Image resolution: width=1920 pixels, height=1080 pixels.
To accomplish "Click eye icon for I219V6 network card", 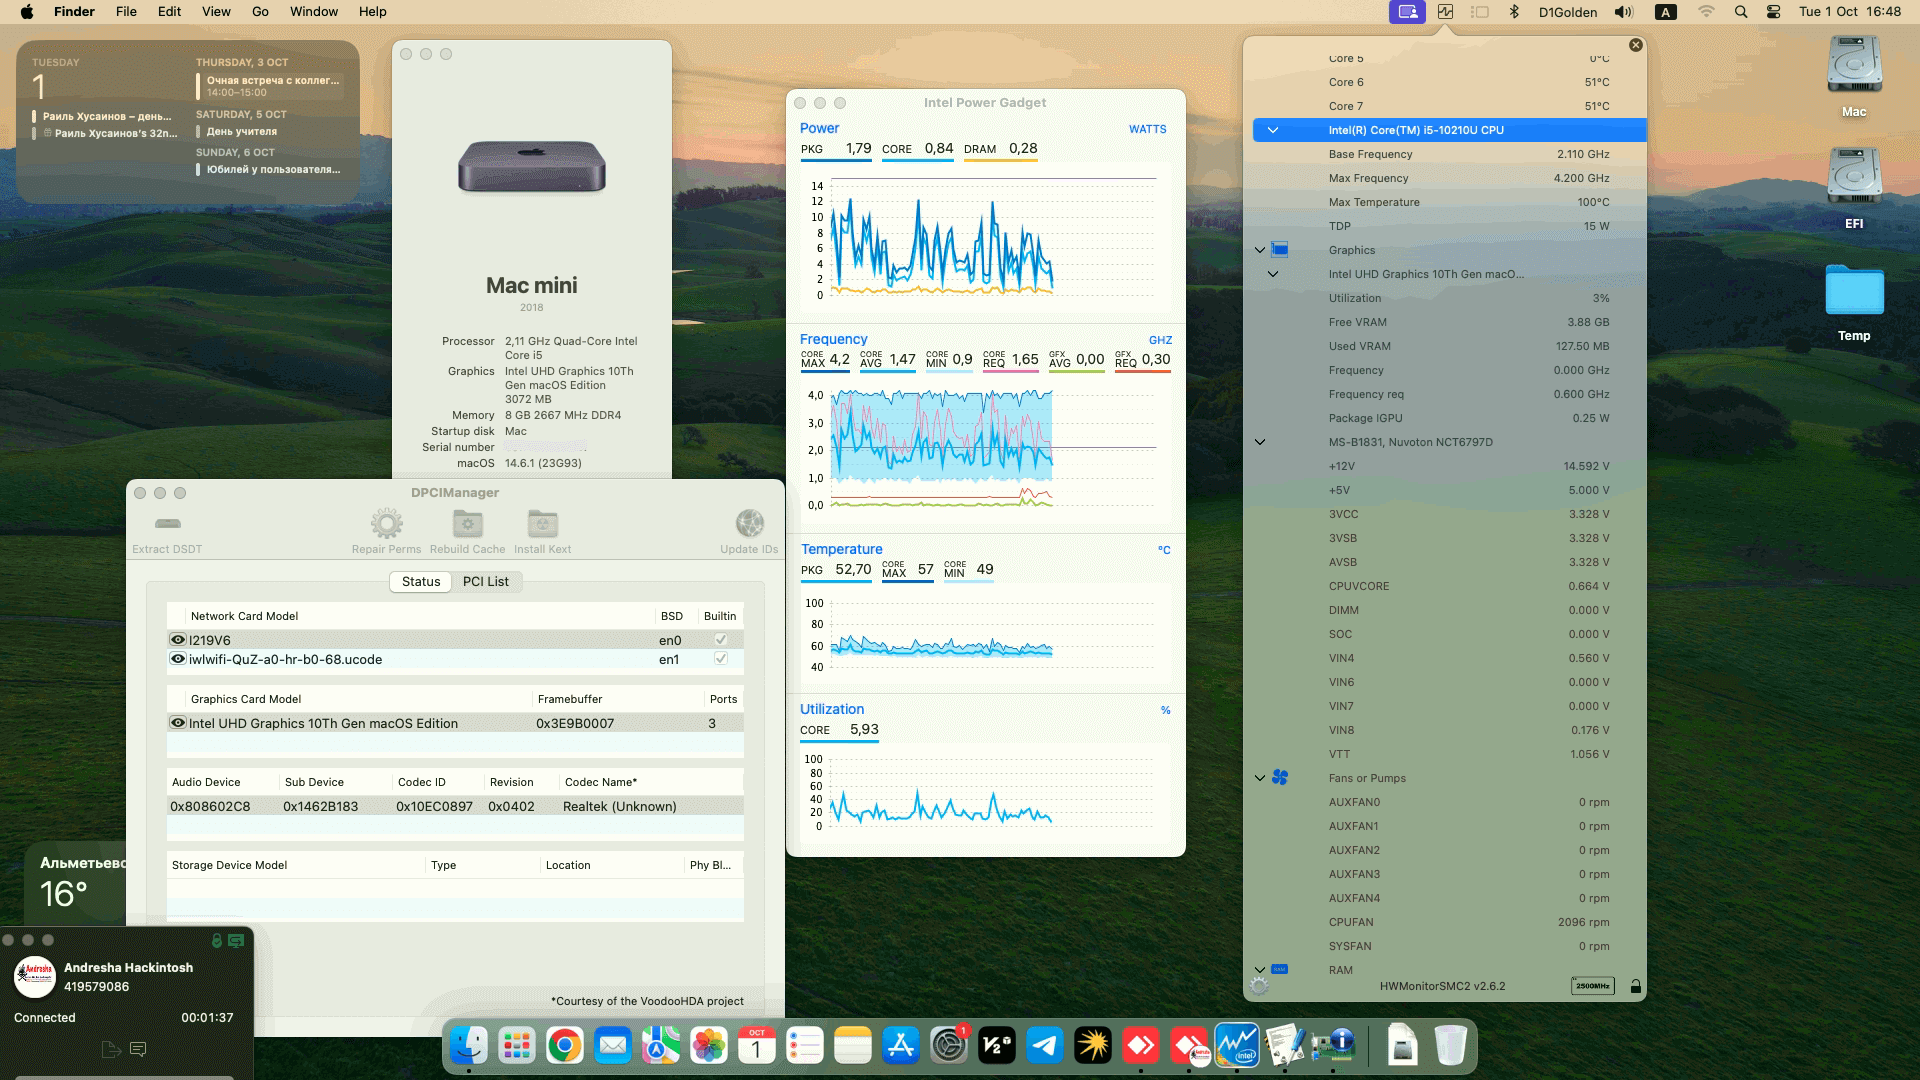I will (x=178, y=640).
